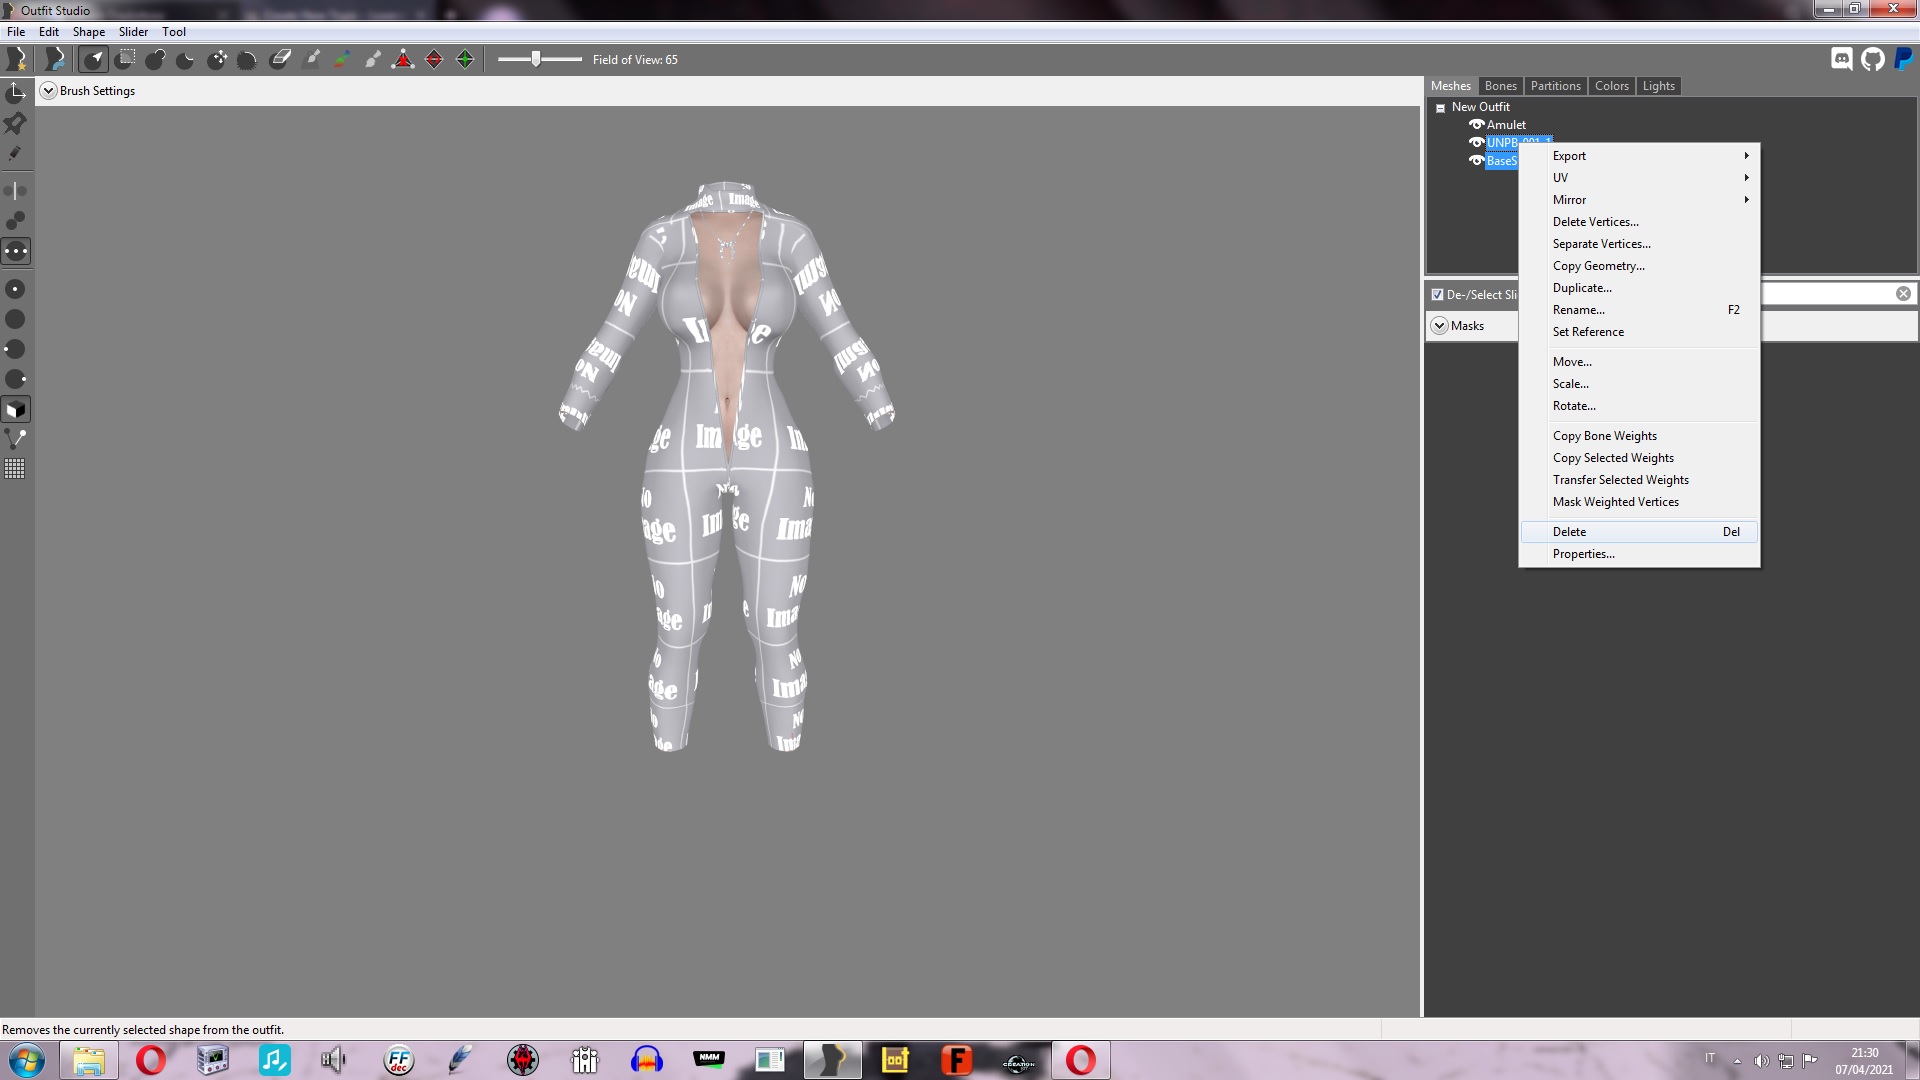Open Windows Explorer from the taskbar
This screenshot has width=1920, height=1080.
tap(89, 1060)
